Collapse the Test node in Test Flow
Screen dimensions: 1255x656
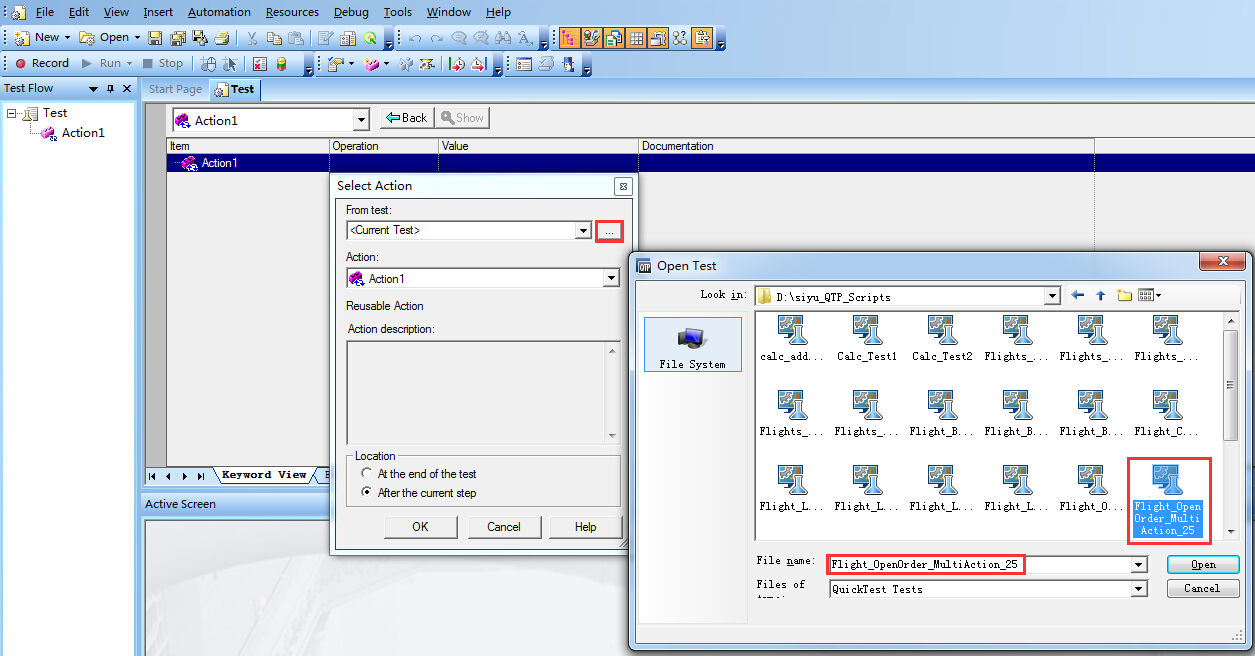pos(12,113)
